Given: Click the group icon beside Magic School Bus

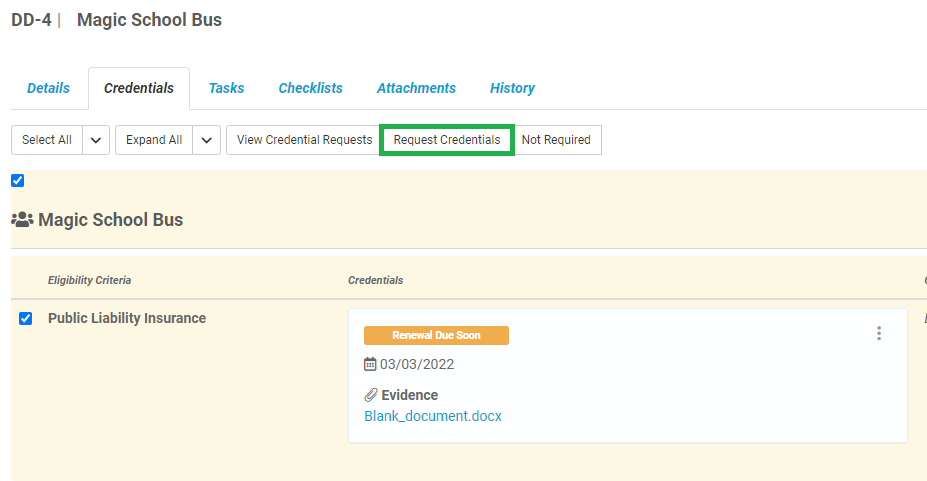Looking at the screenshot, I should [x=22, y=220].
